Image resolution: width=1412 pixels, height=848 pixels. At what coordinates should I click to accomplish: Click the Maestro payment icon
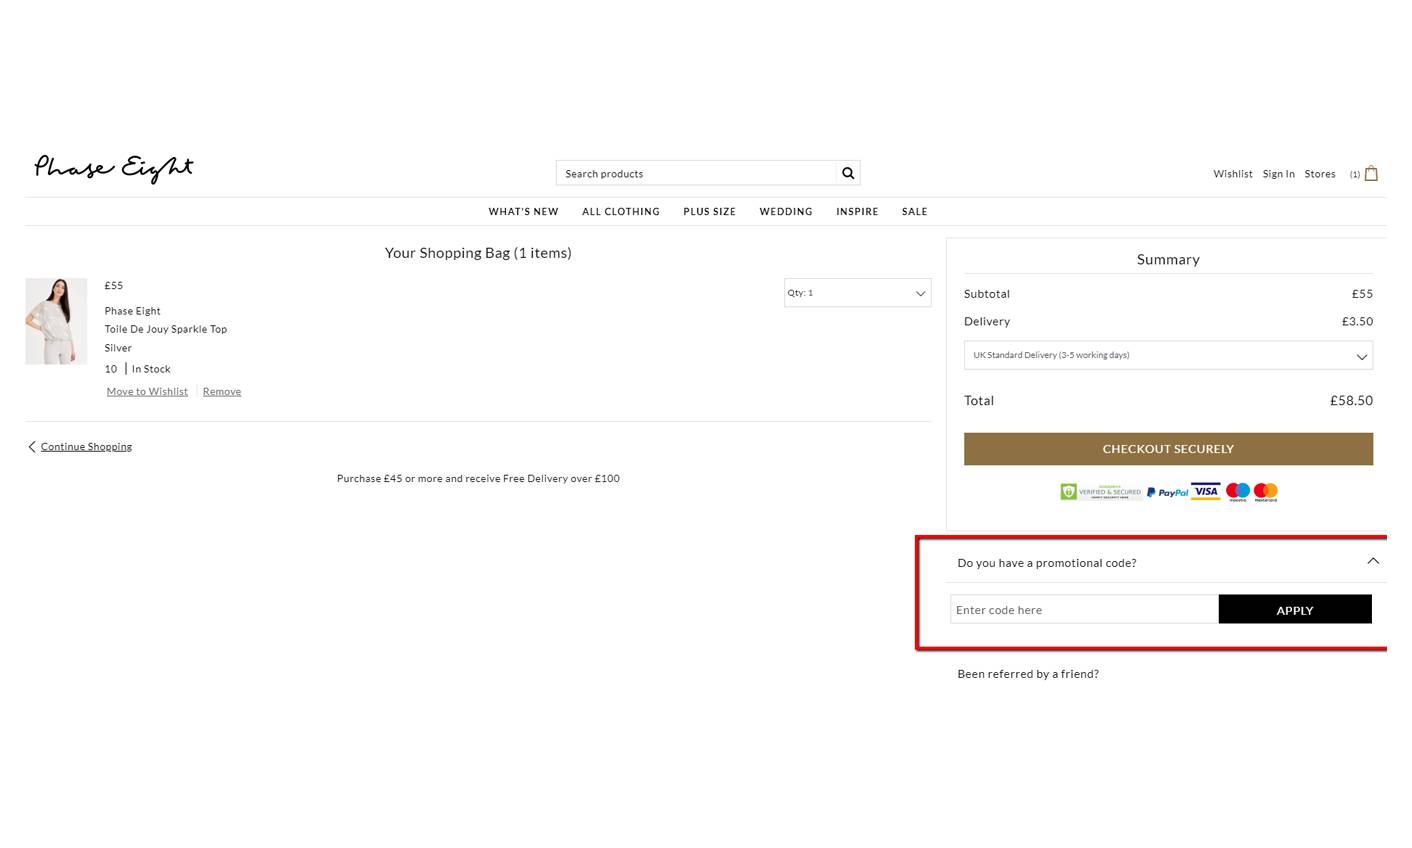pos(1237,491)
